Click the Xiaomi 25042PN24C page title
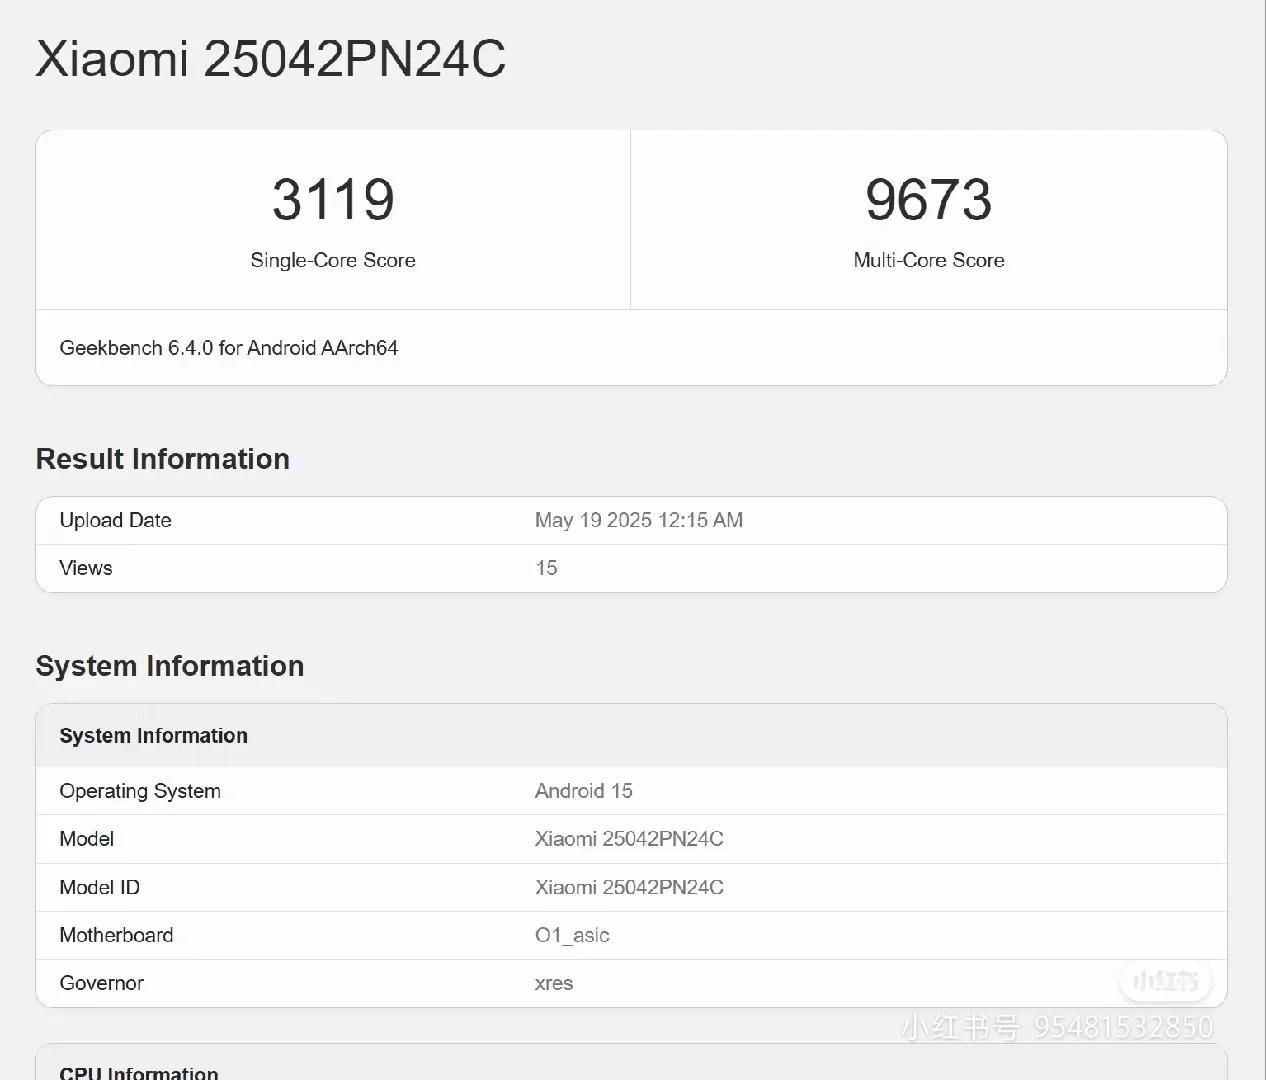This screenshot has width=1266, height=1080. click(x=270, y=58)
